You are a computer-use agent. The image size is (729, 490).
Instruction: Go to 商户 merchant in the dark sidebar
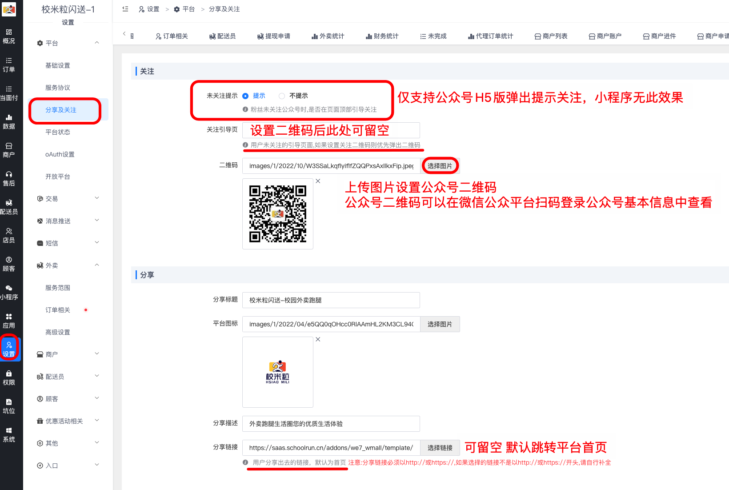pos(9,150)
